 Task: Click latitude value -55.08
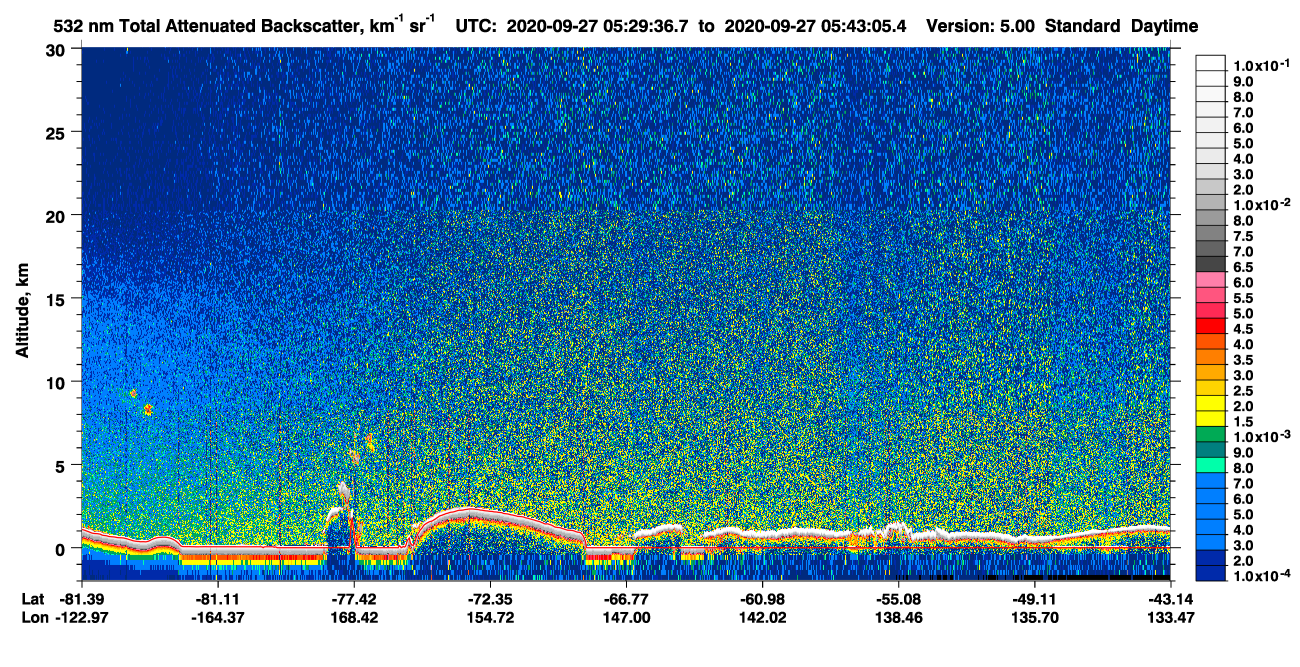[x=897, y=598]
